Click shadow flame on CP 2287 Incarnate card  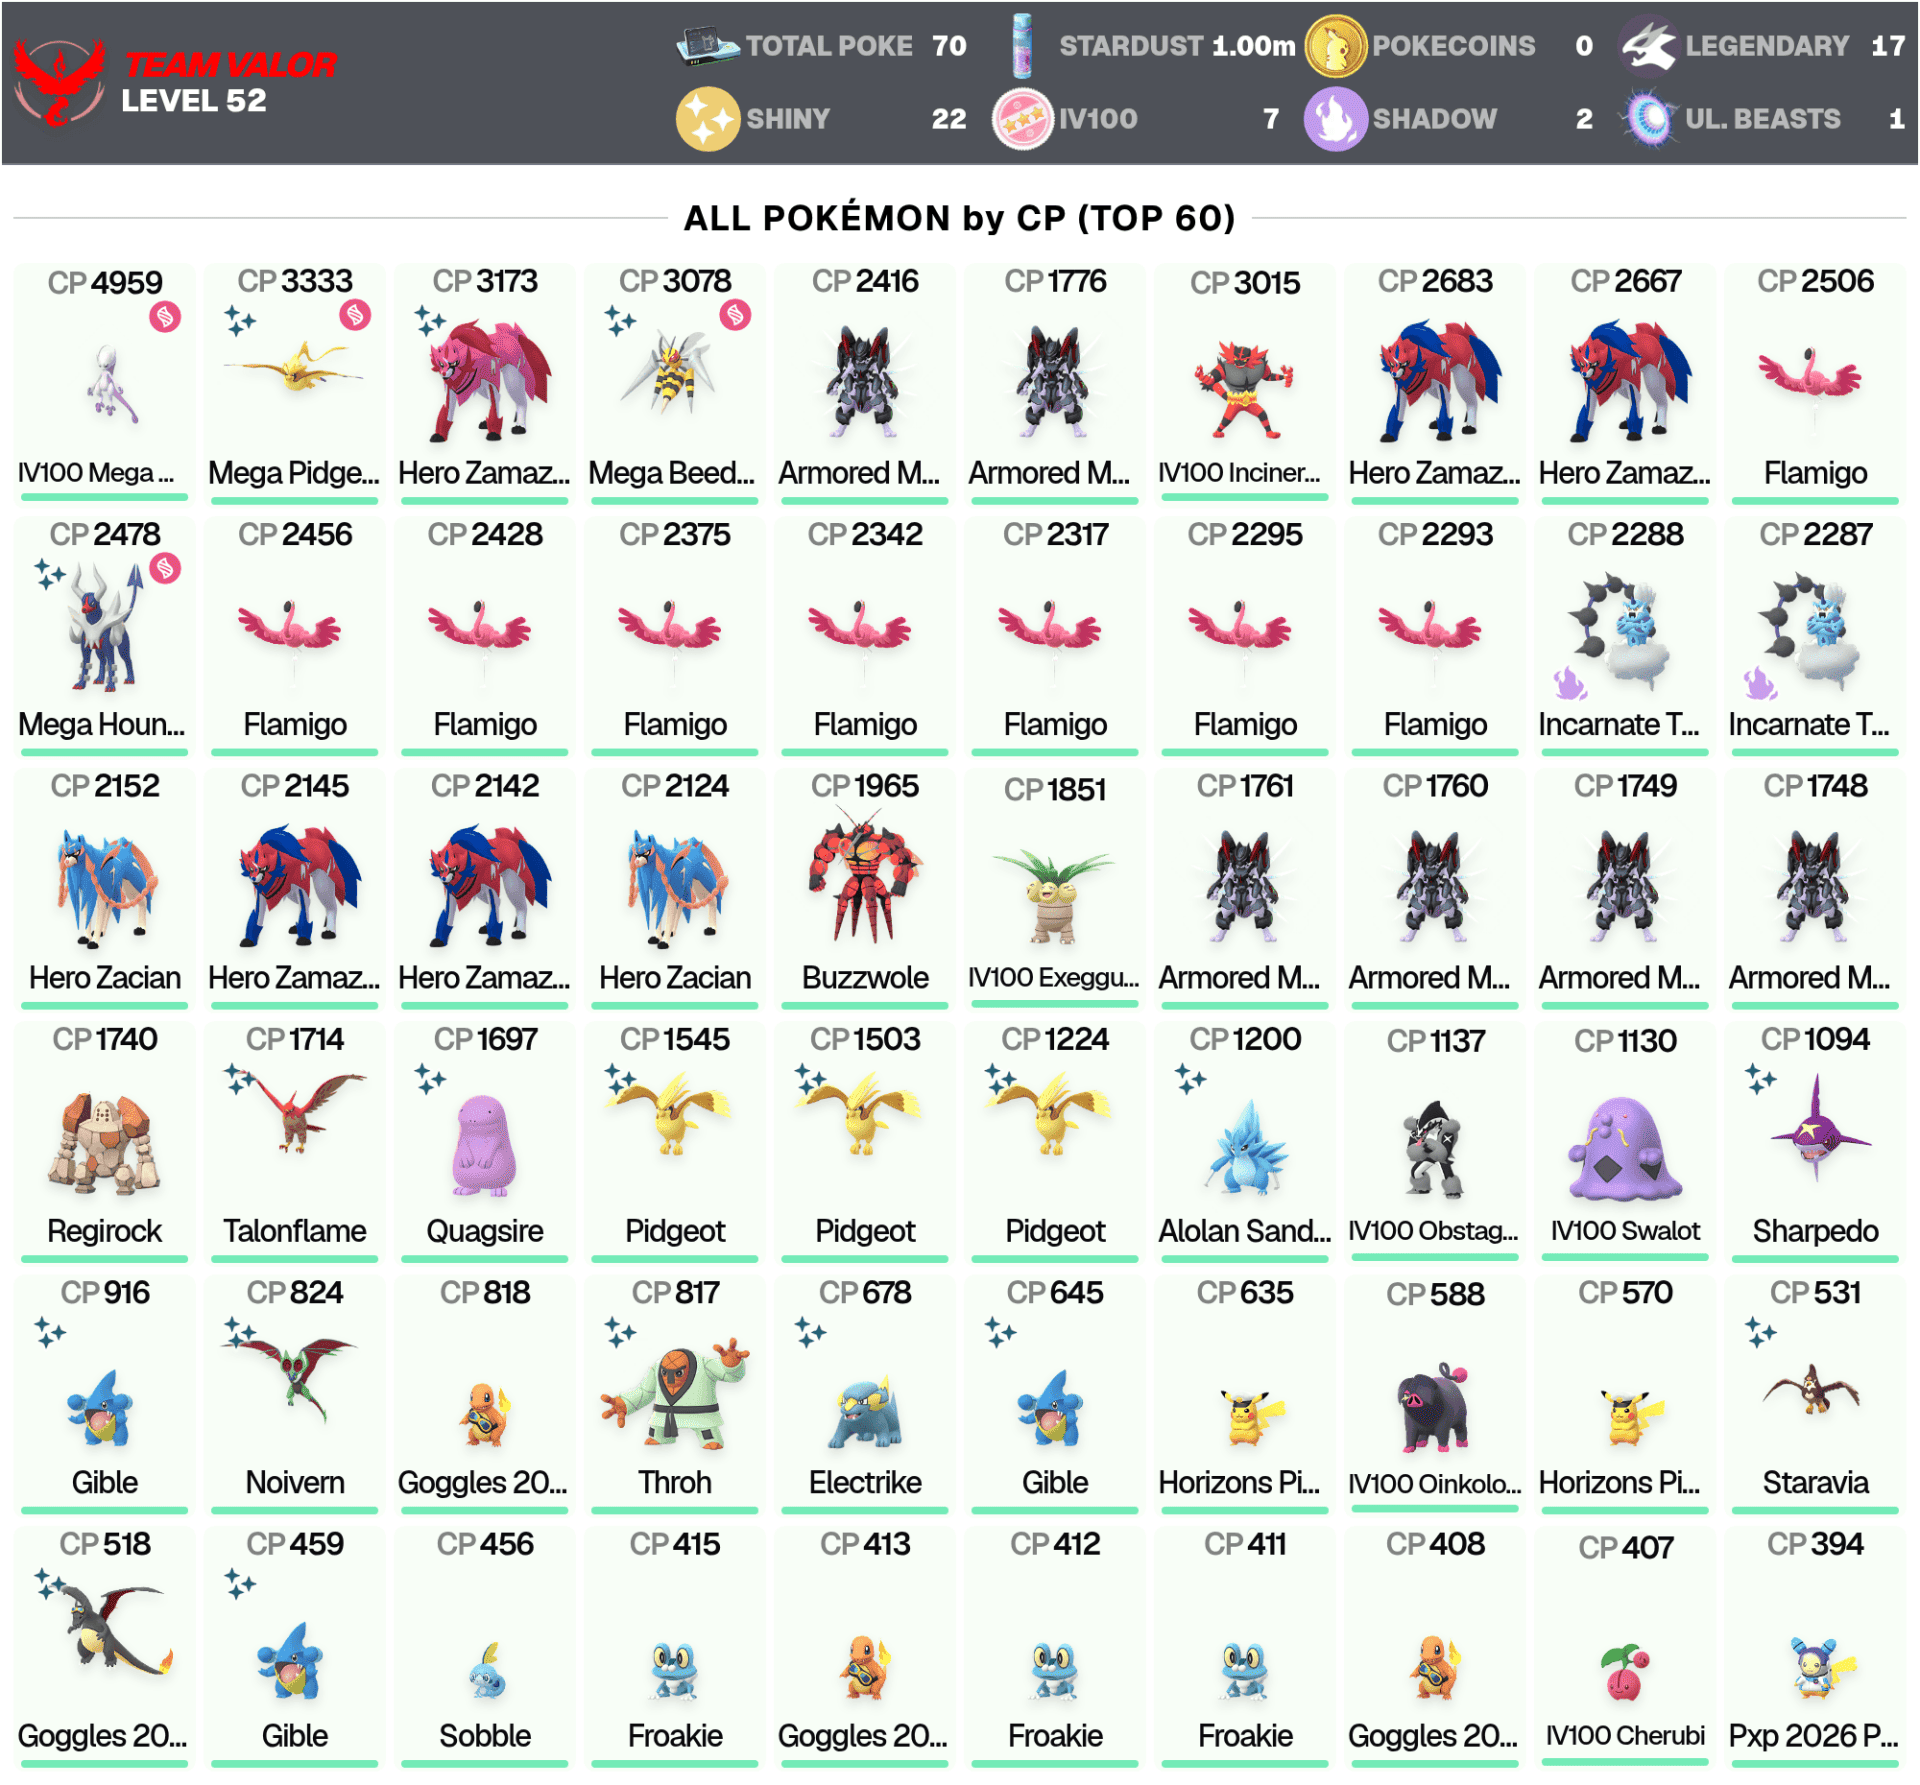[1760, 684]
